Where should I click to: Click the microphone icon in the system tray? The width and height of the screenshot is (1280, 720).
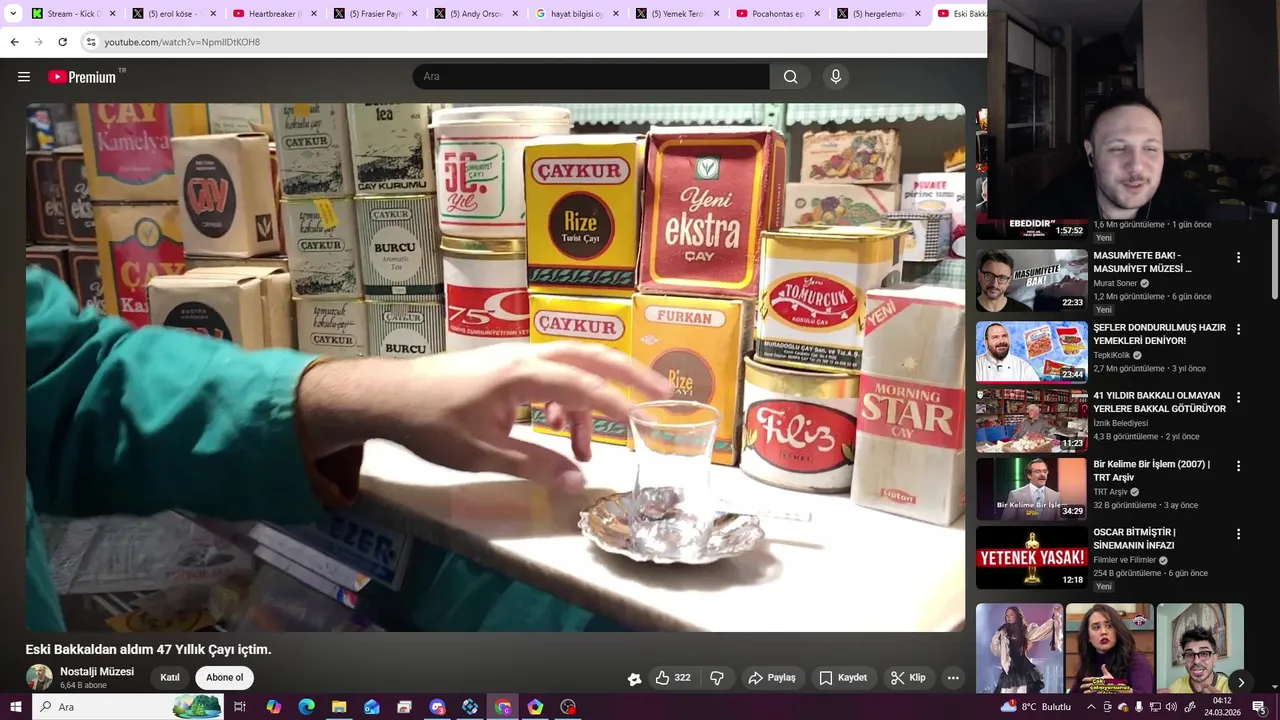coord(1139,707)
